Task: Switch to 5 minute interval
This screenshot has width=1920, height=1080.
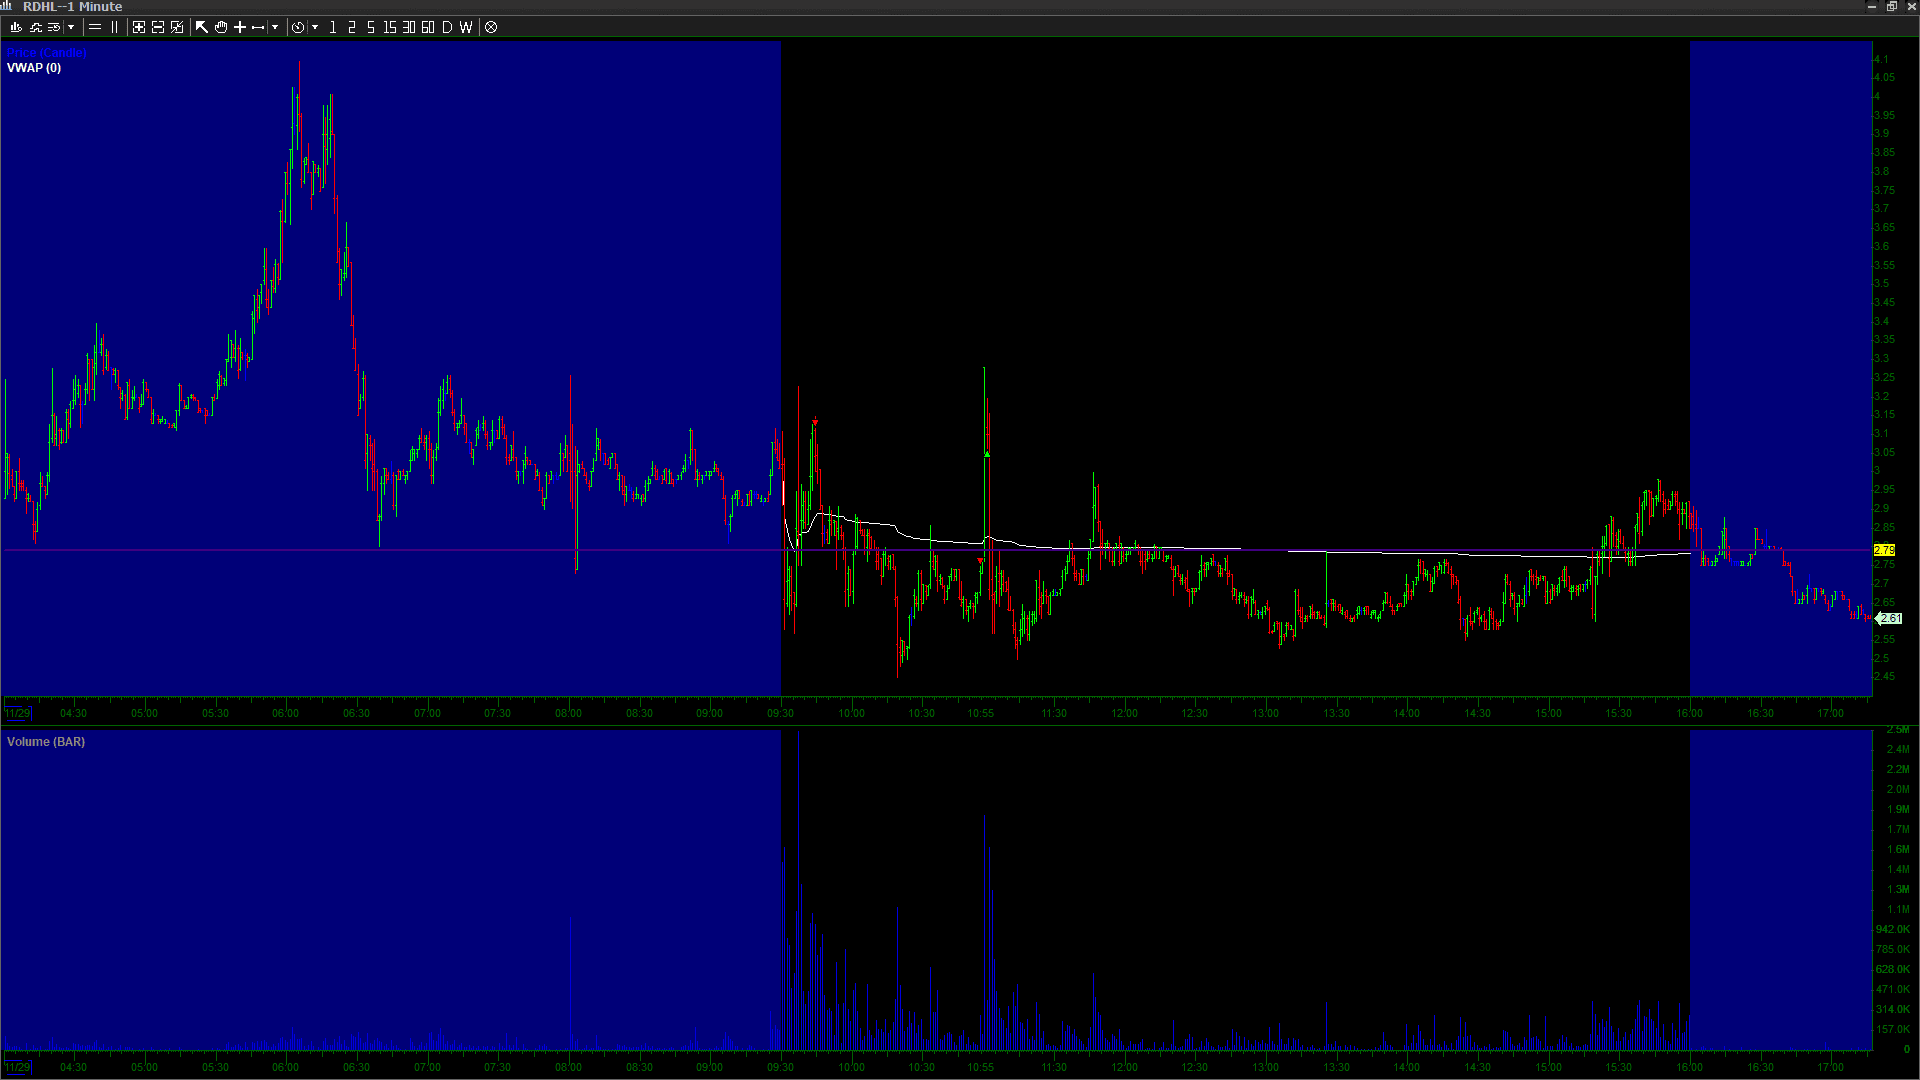Action: click(x=371, y=27)
